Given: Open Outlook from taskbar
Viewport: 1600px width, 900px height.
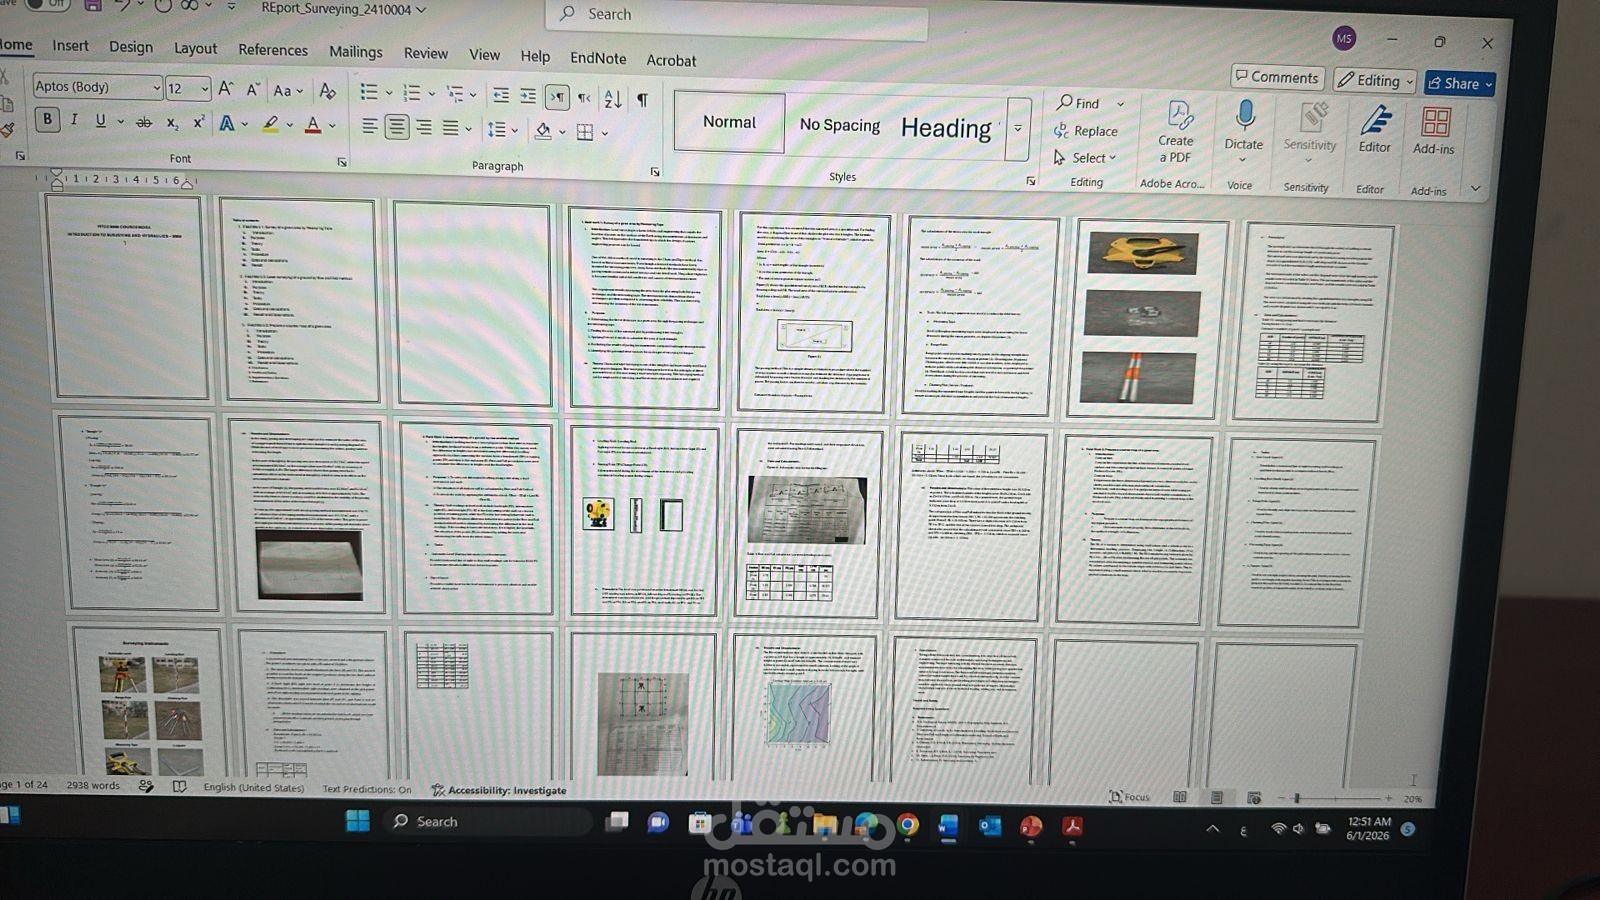Looking at the screenshot, I should 990,826.
